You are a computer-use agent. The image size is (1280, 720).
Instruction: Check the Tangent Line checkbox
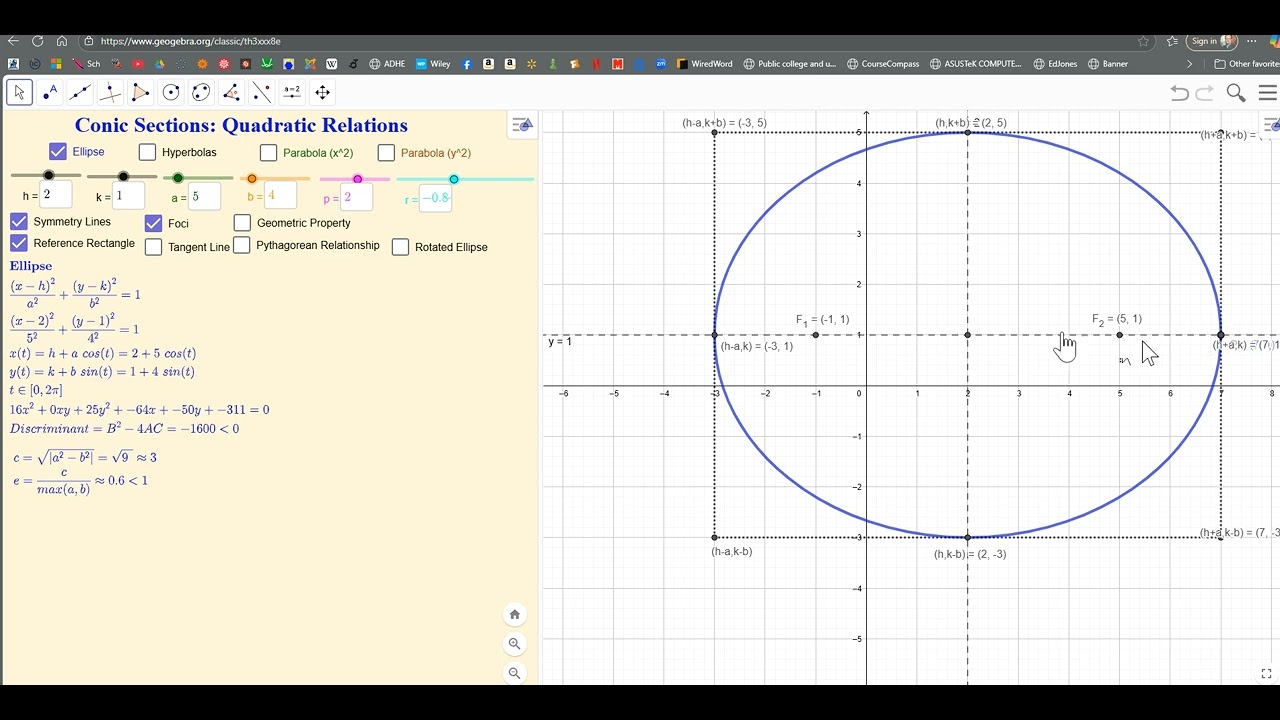coord(153,247)
